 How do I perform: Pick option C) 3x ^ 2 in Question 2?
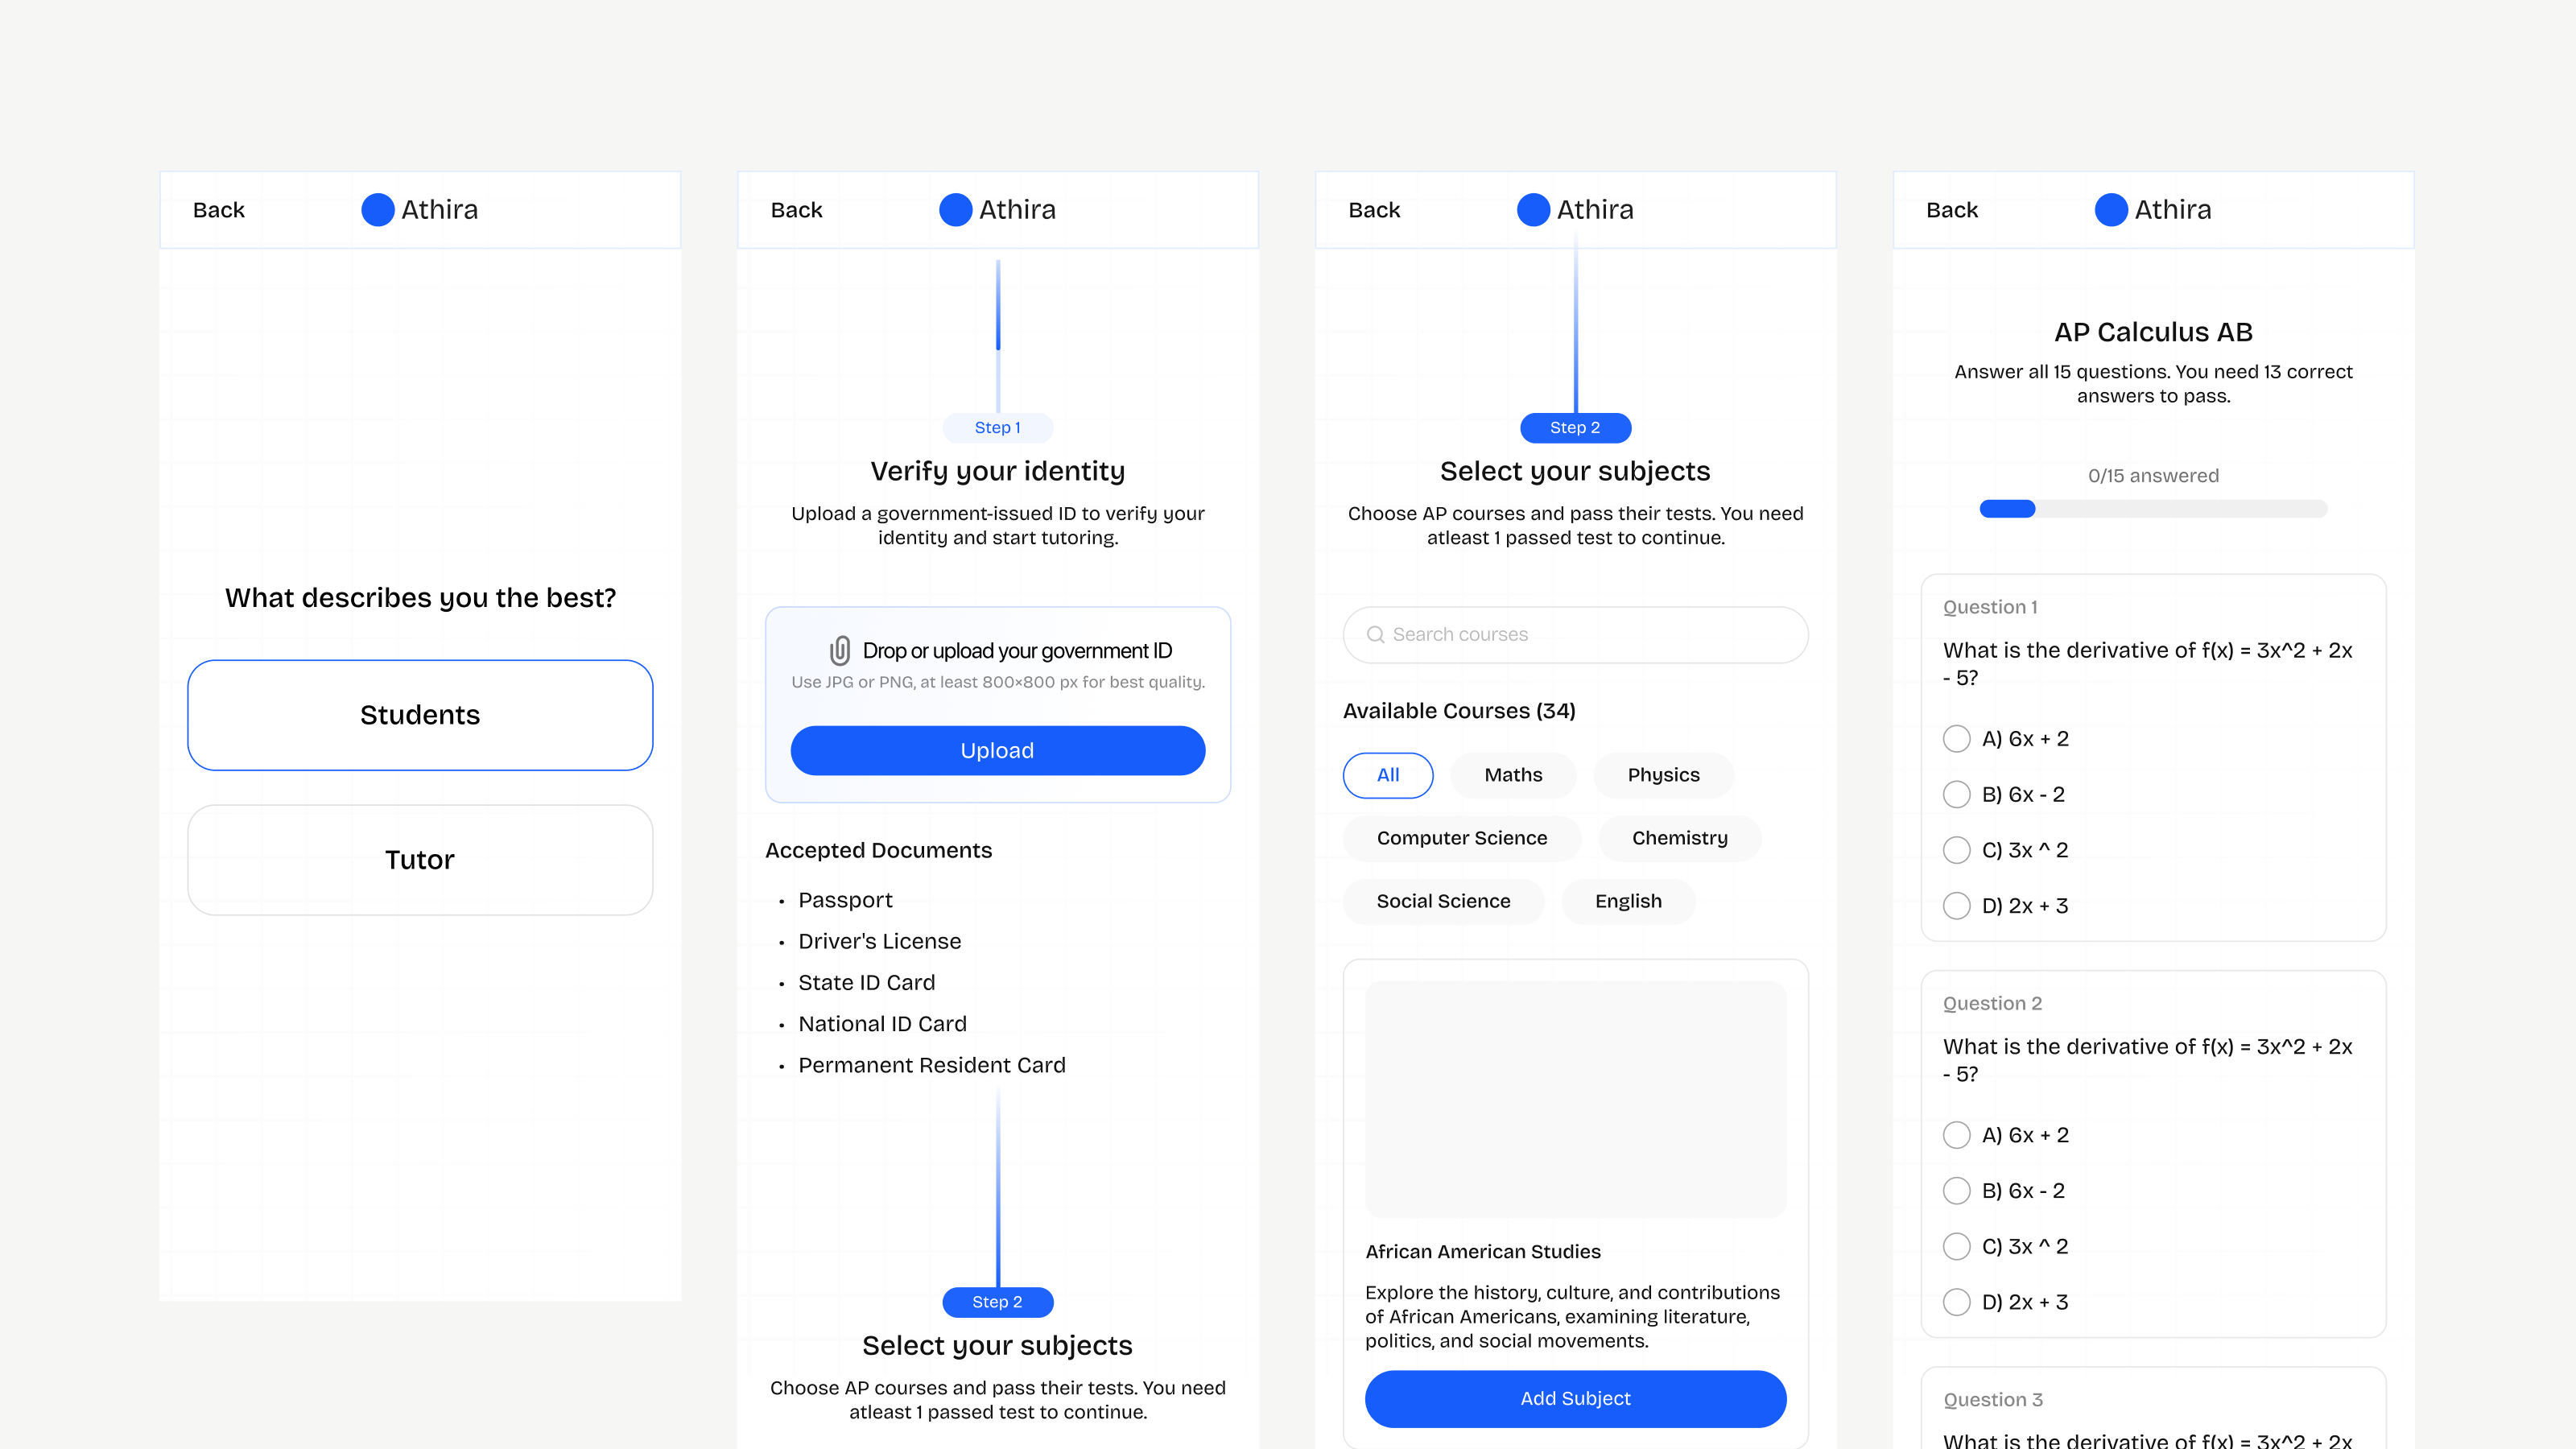[1957, 1247]
